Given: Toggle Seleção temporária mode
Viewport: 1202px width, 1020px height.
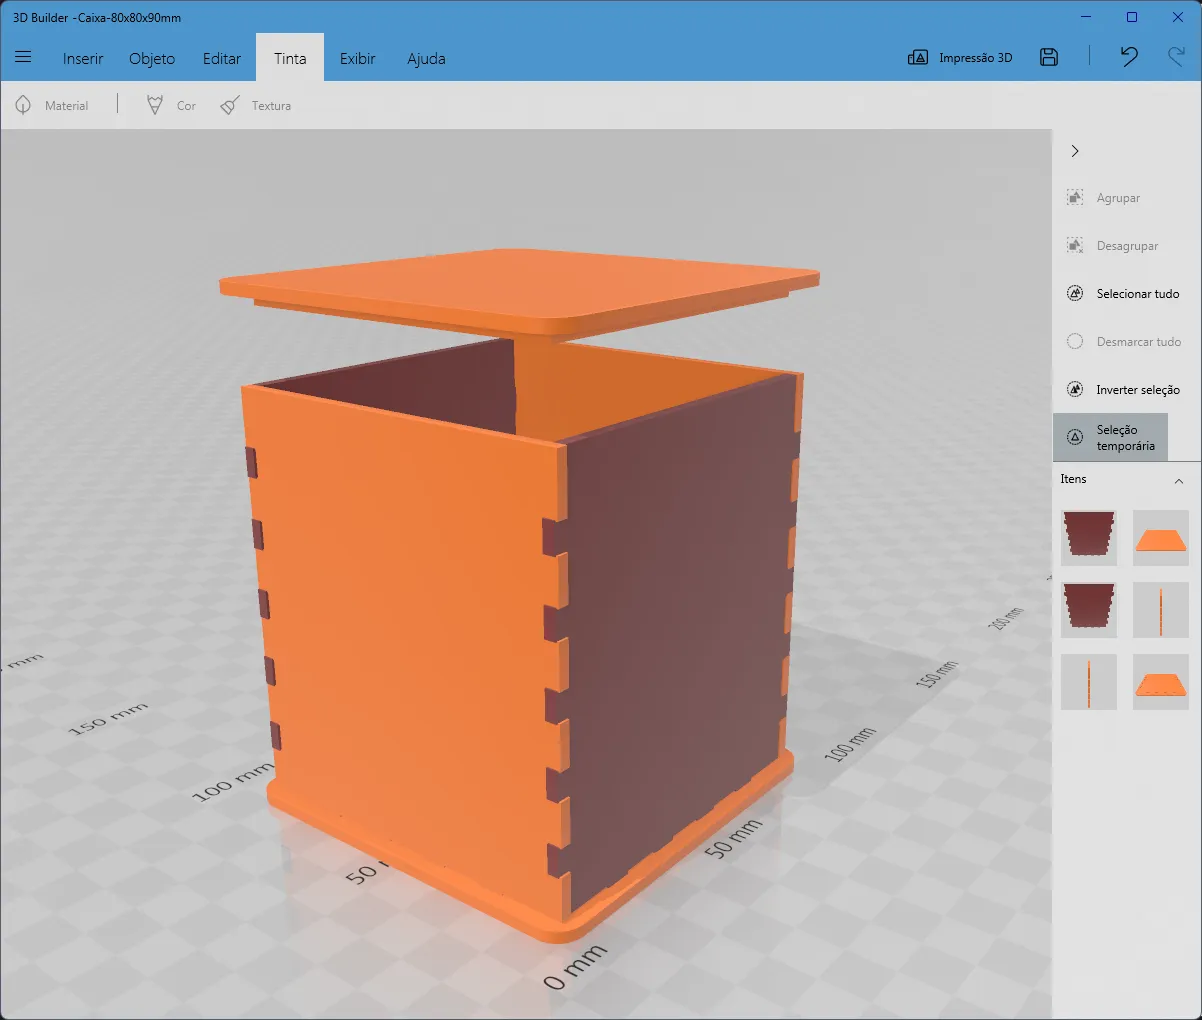Looking at the screenshot, I should (1111, 438).
